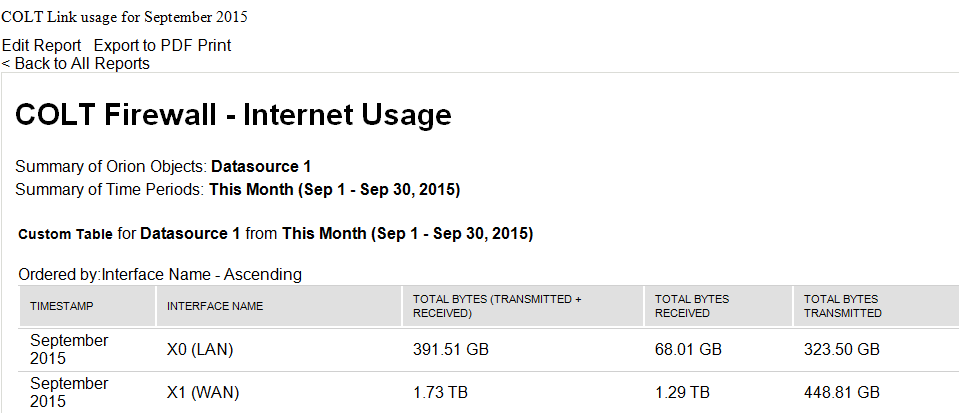Click the 68.01 GB received value
This screenshot has width=959, height=413.
(688, 349)
